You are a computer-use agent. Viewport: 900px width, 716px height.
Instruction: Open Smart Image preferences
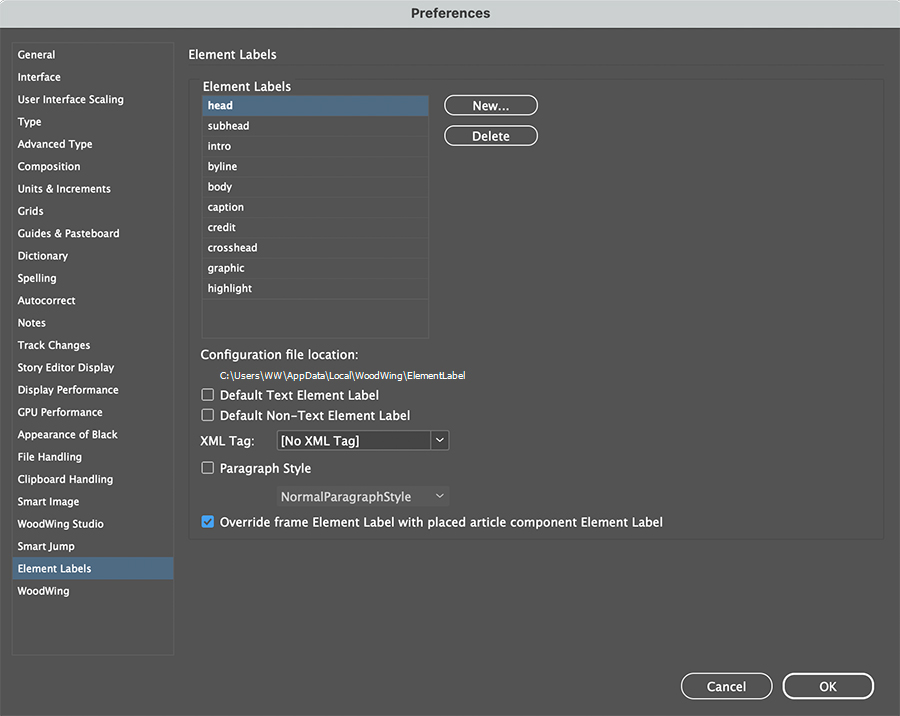[x=93, y=502]
